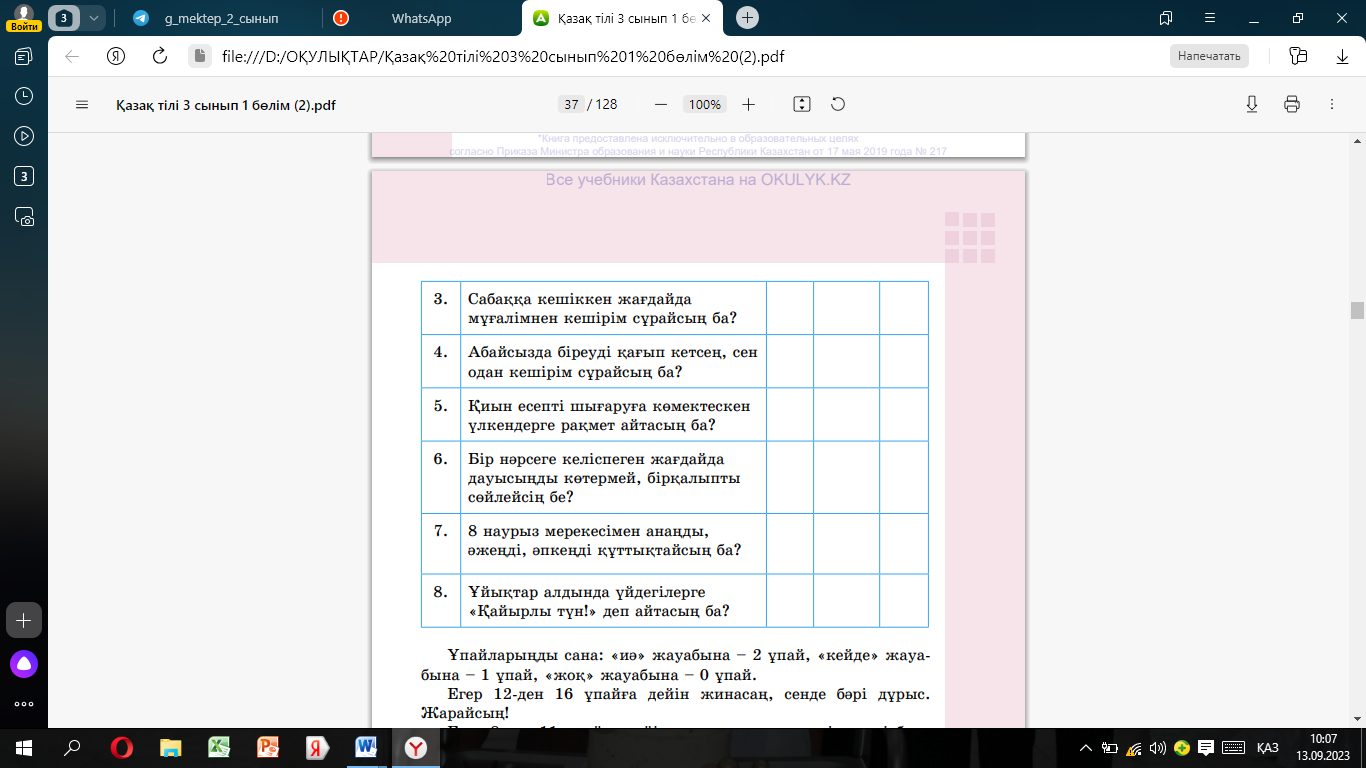Viewport: 1366px width, 768px height.
Task: Open PowerPoint from the taskbar
Action: (x=268, y=748)
